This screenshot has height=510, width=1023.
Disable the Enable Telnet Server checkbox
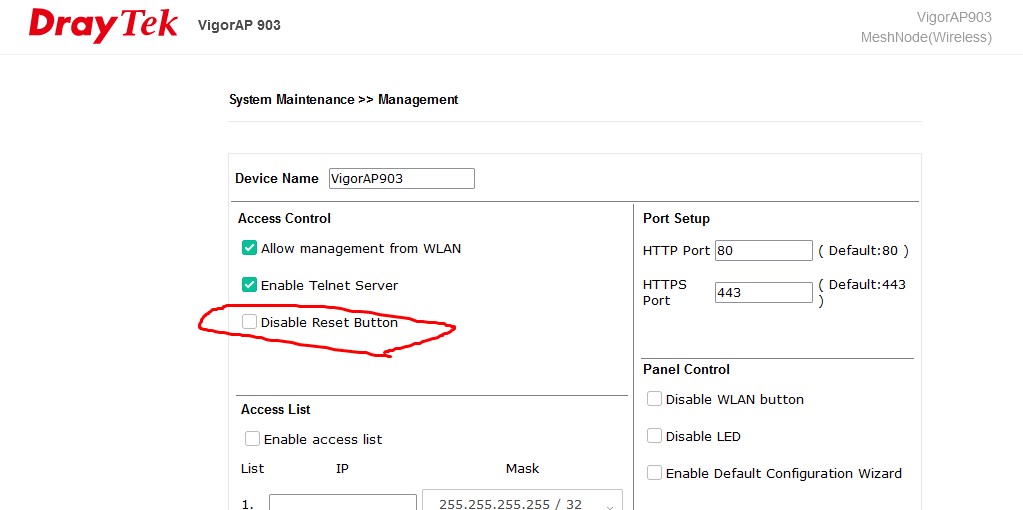click(x=250, y=285)
